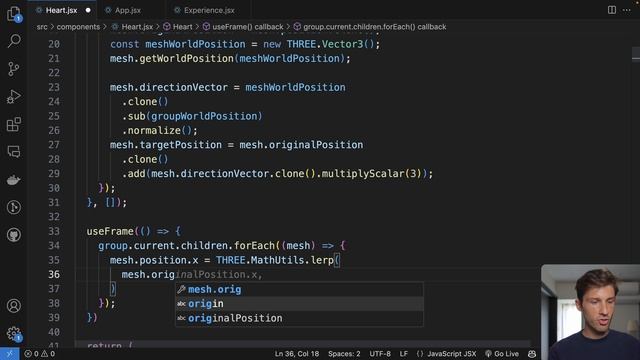Switch to the Experience.jsx tab
This screenshot has height=360, width=640.
point(209,10)
